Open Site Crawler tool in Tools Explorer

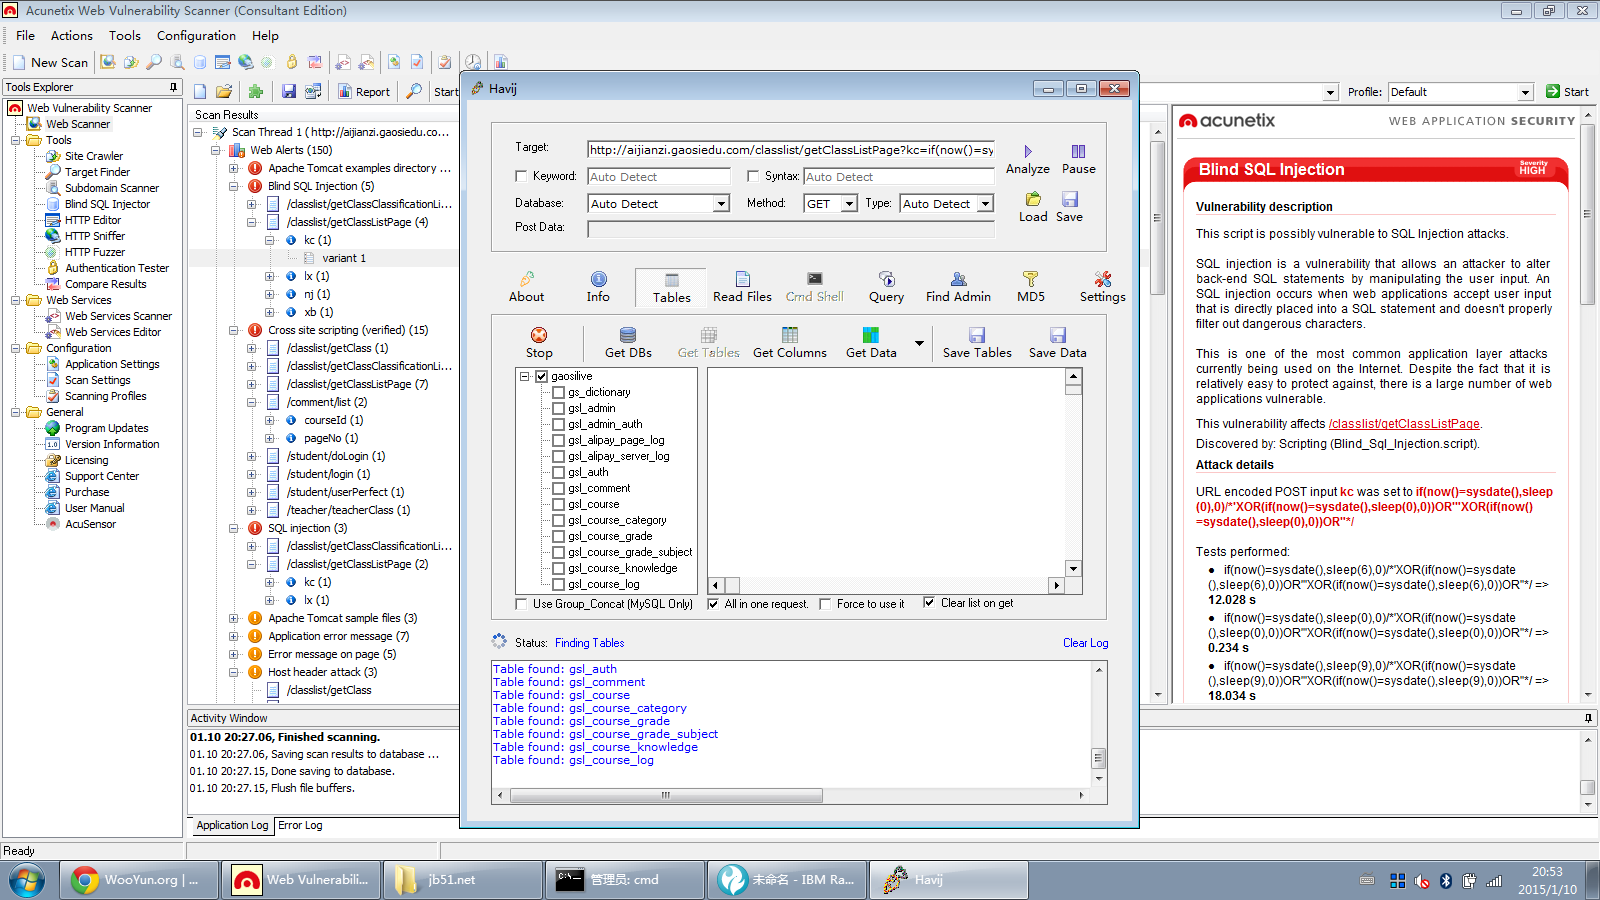click(x=94, y=156)
